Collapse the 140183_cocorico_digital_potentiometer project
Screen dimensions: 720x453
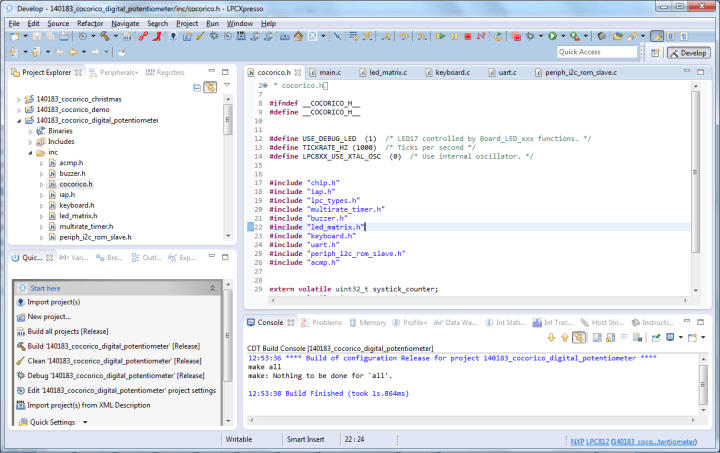click(19, 121)
